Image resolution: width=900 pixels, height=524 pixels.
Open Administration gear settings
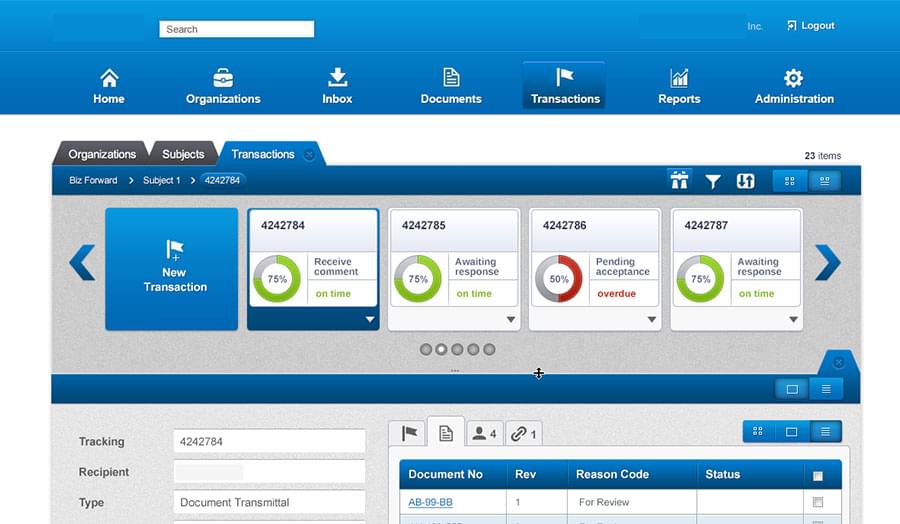794,87
